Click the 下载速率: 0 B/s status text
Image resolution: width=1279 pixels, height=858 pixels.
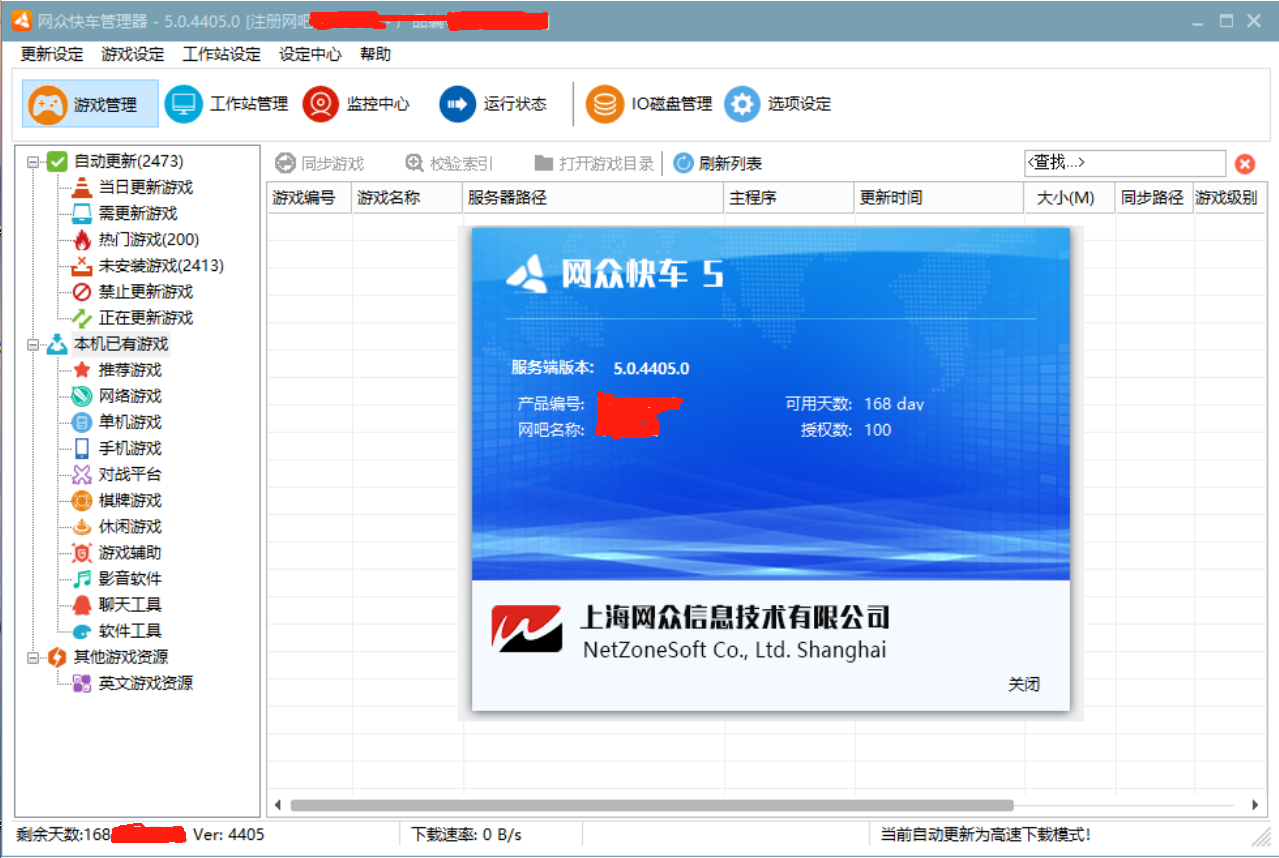pyautogui.click(x=466, y=834)
